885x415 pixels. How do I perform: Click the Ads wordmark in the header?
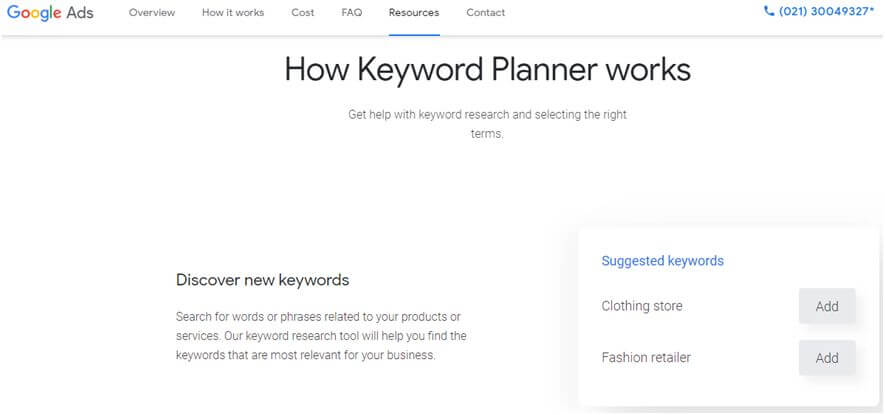click(x=80, y=12)
